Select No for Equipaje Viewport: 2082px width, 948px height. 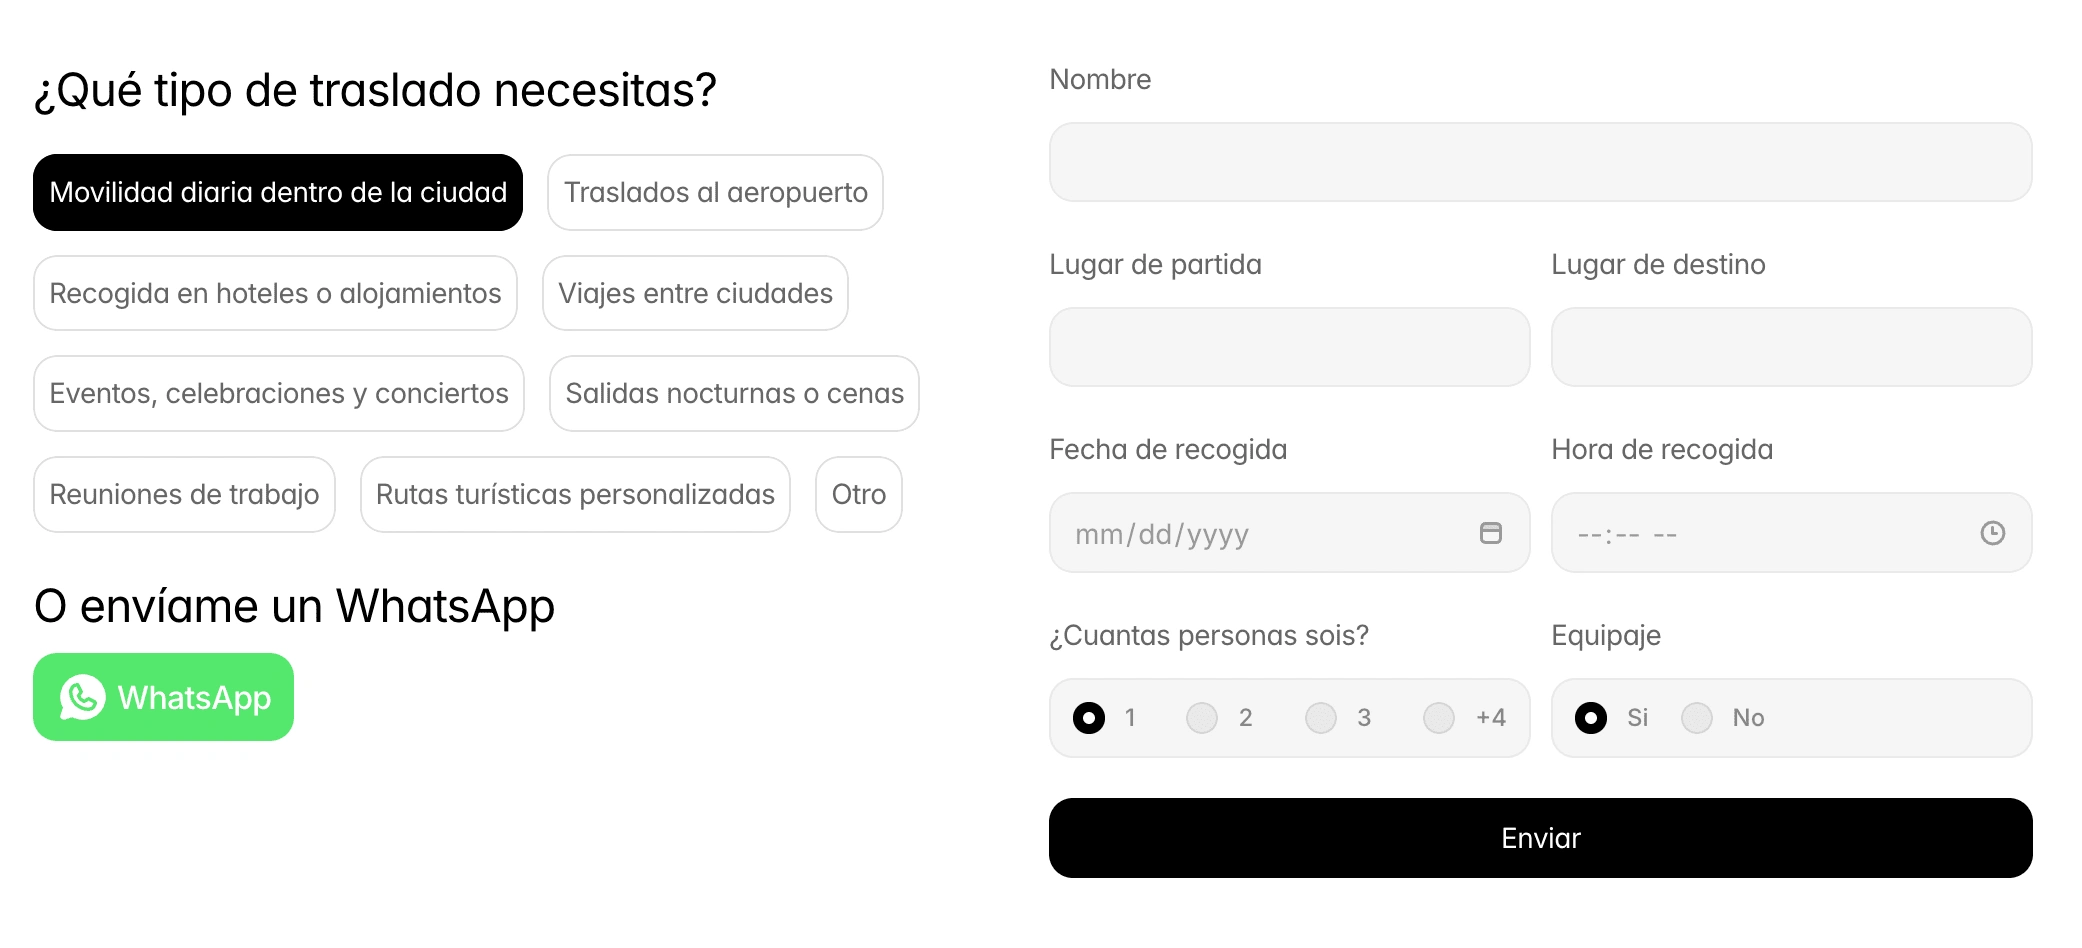click(1697, 717)
